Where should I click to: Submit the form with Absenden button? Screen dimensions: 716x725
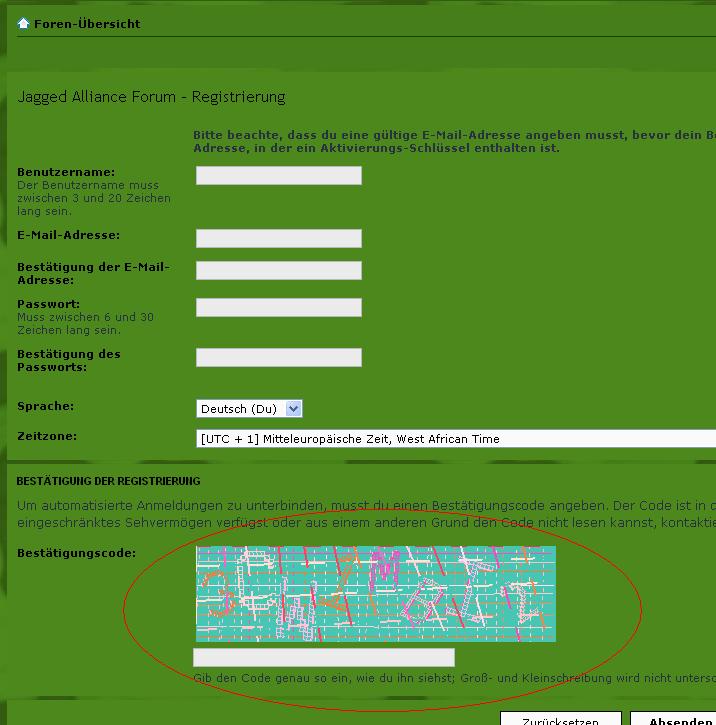673,719
